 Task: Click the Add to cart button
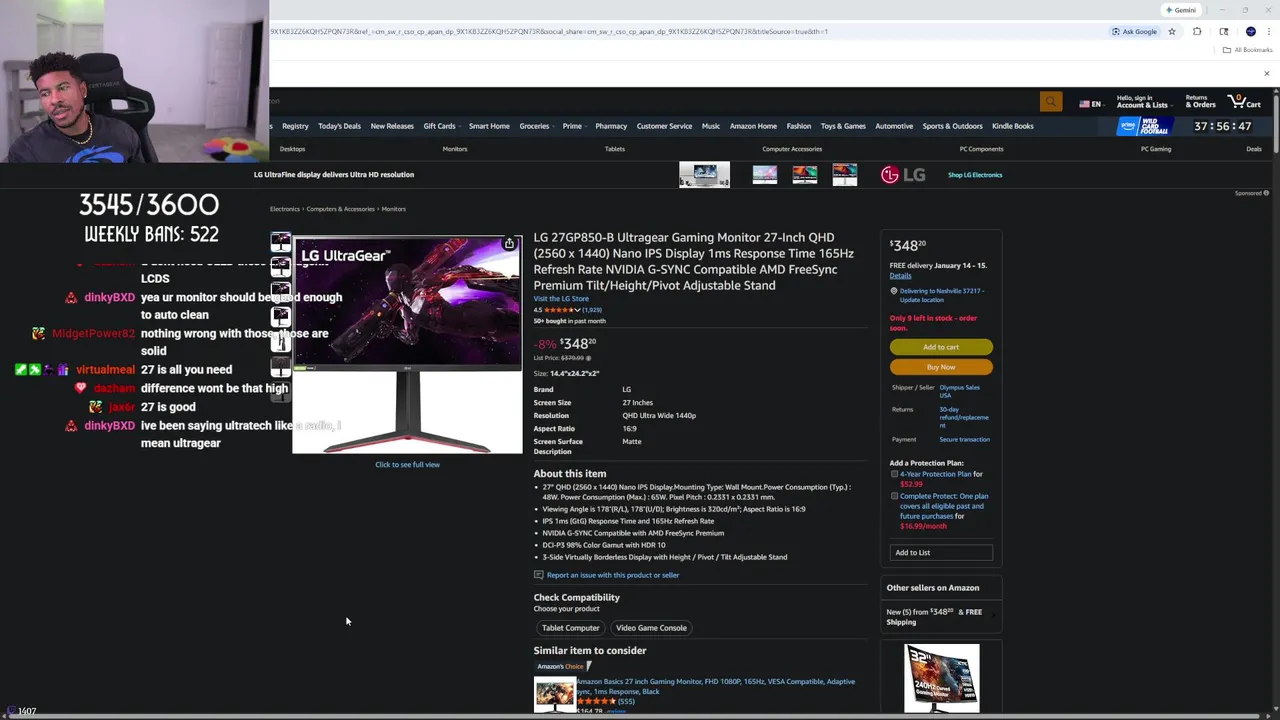click(941, 347)
